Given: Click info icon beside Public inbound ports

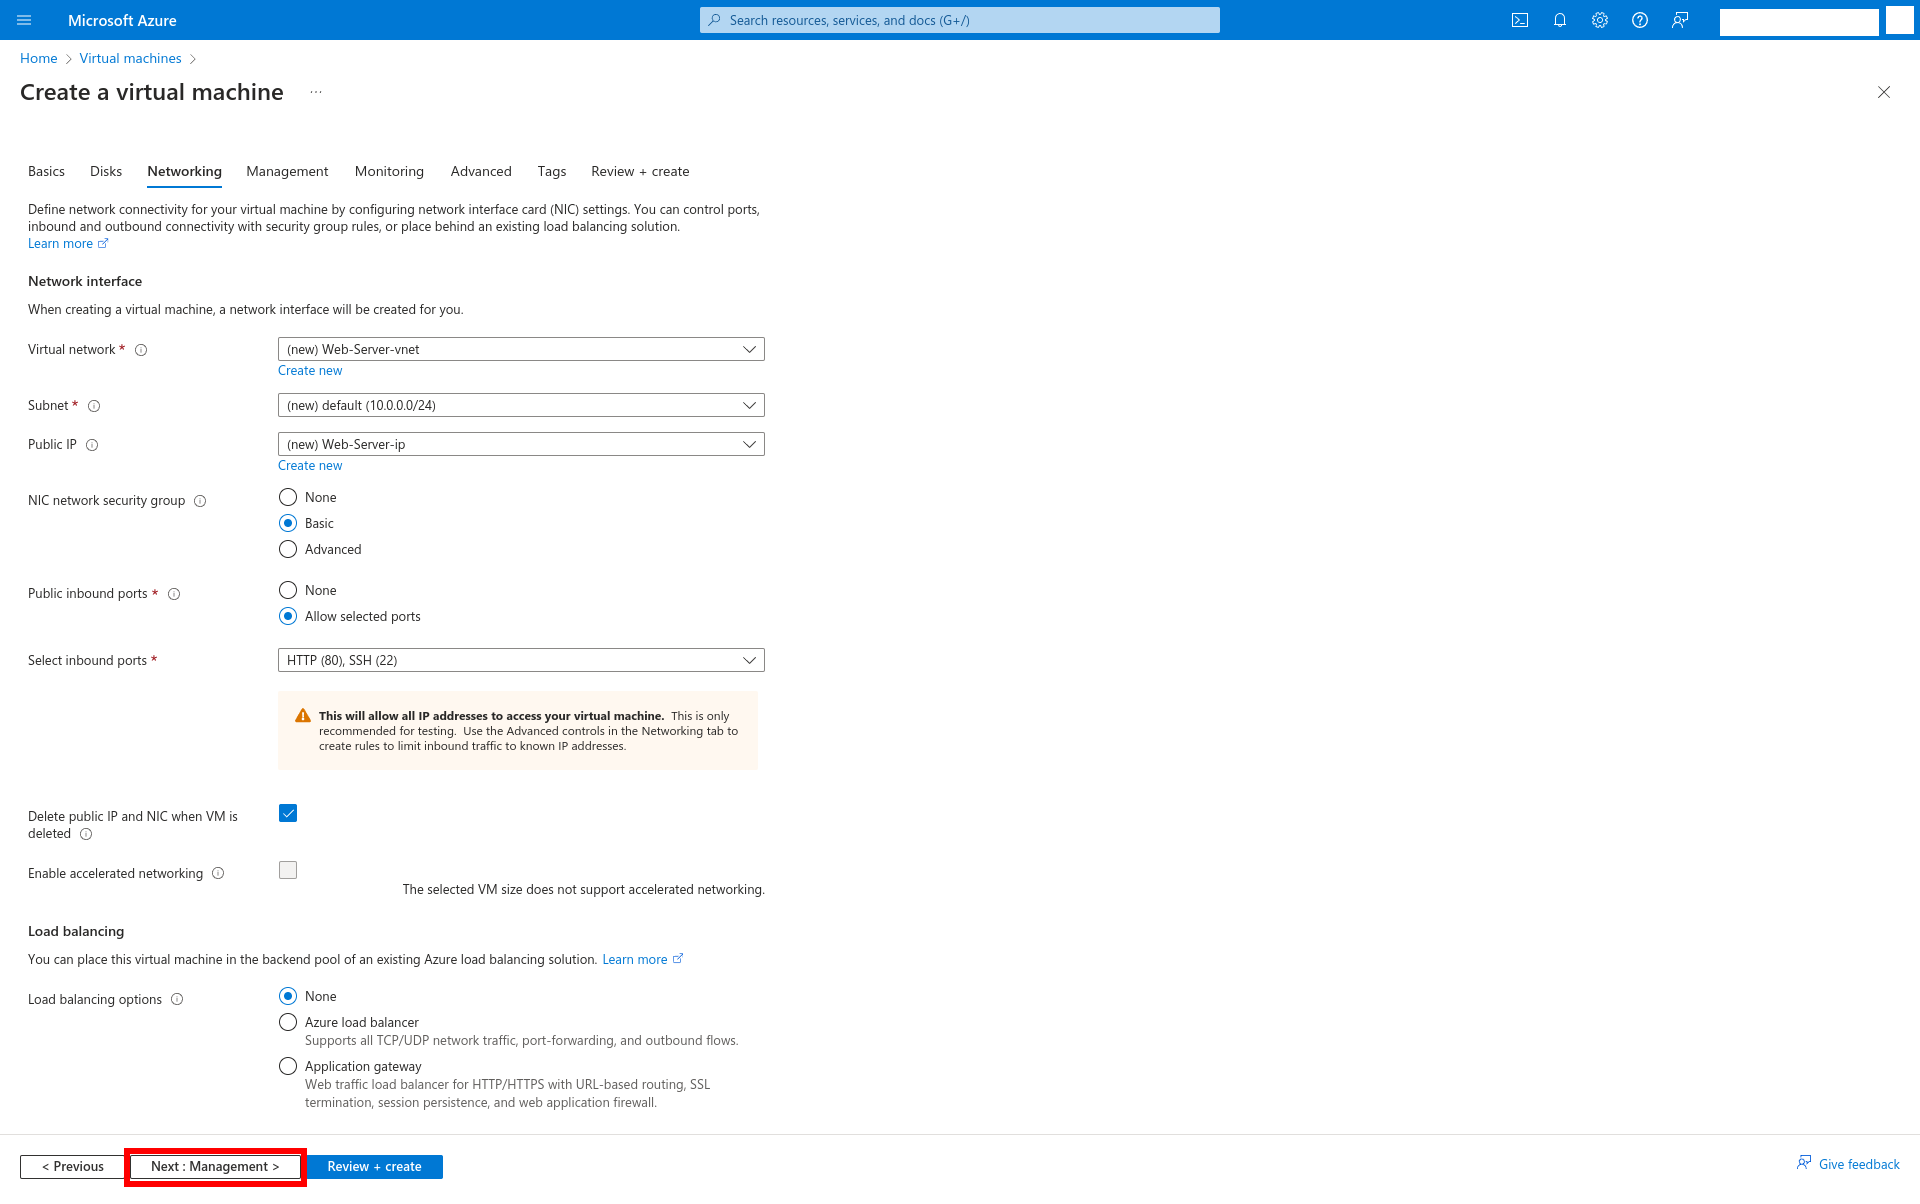Looking at the screenshot, I should pos(174,594).
